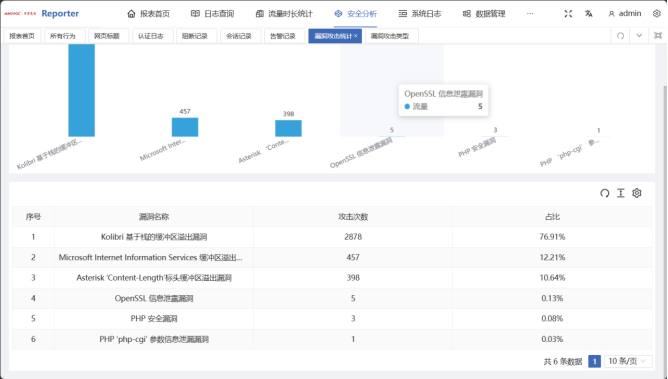Expand the more menus ellipsis

point(530,14)
